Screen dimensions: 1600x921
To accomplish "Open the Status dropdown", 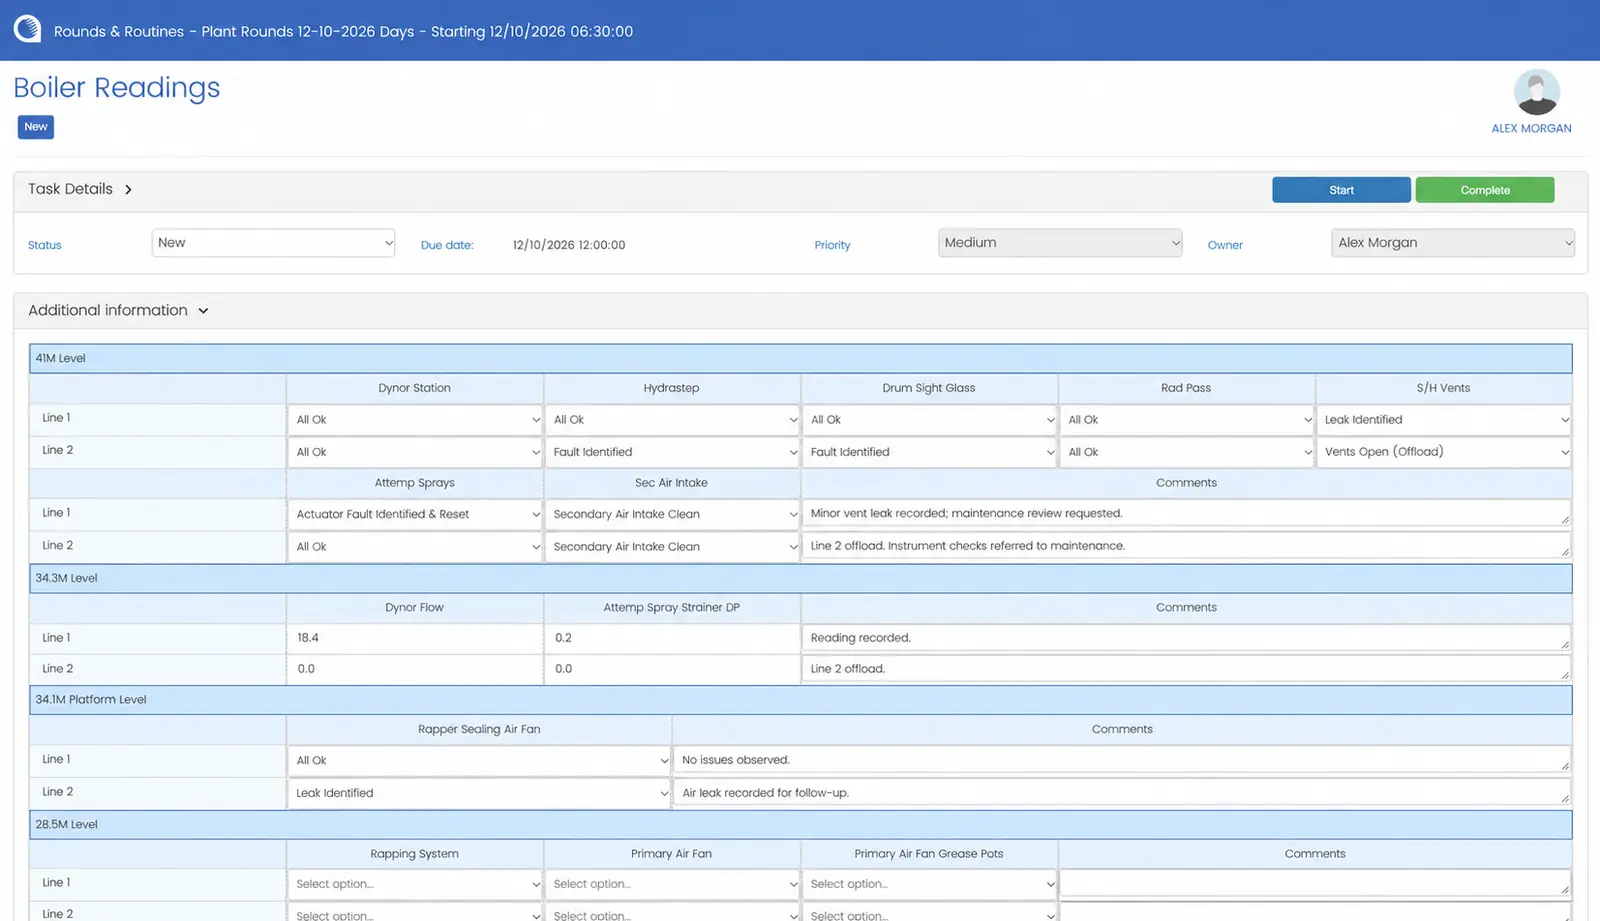I will click(273, 243).
